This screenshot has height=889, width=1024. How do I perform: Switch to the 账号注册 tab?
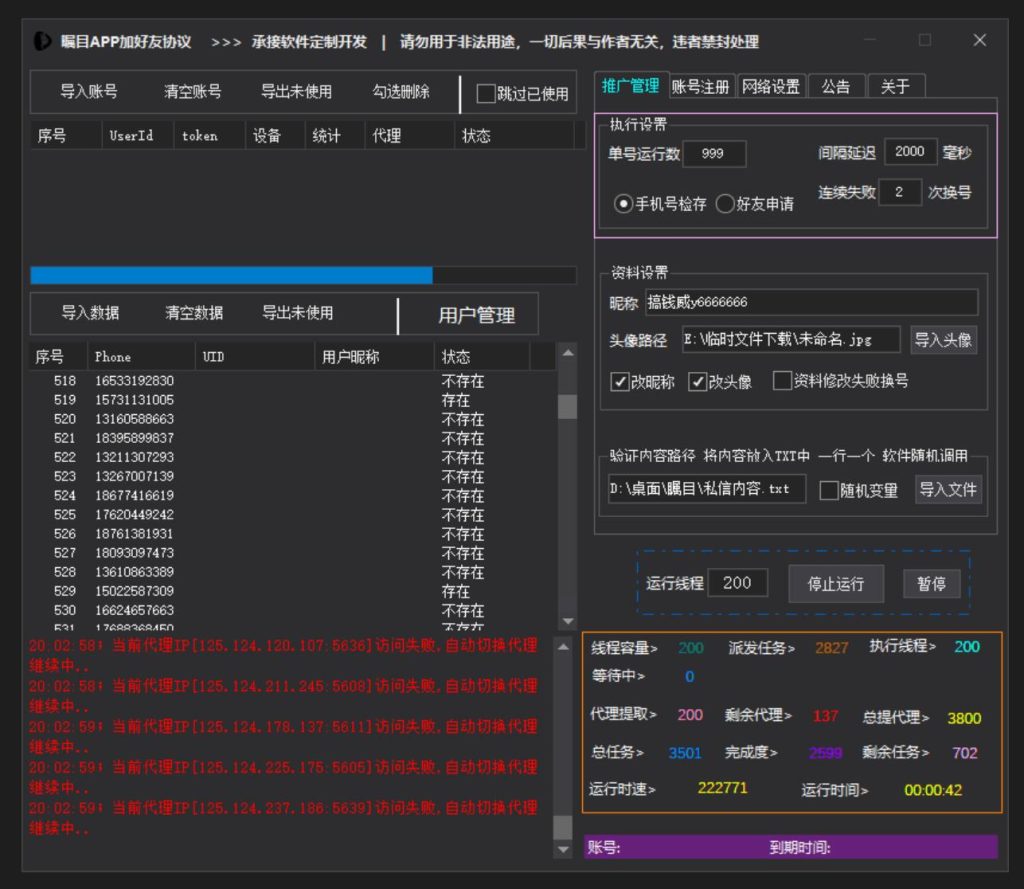coord(700,87)
